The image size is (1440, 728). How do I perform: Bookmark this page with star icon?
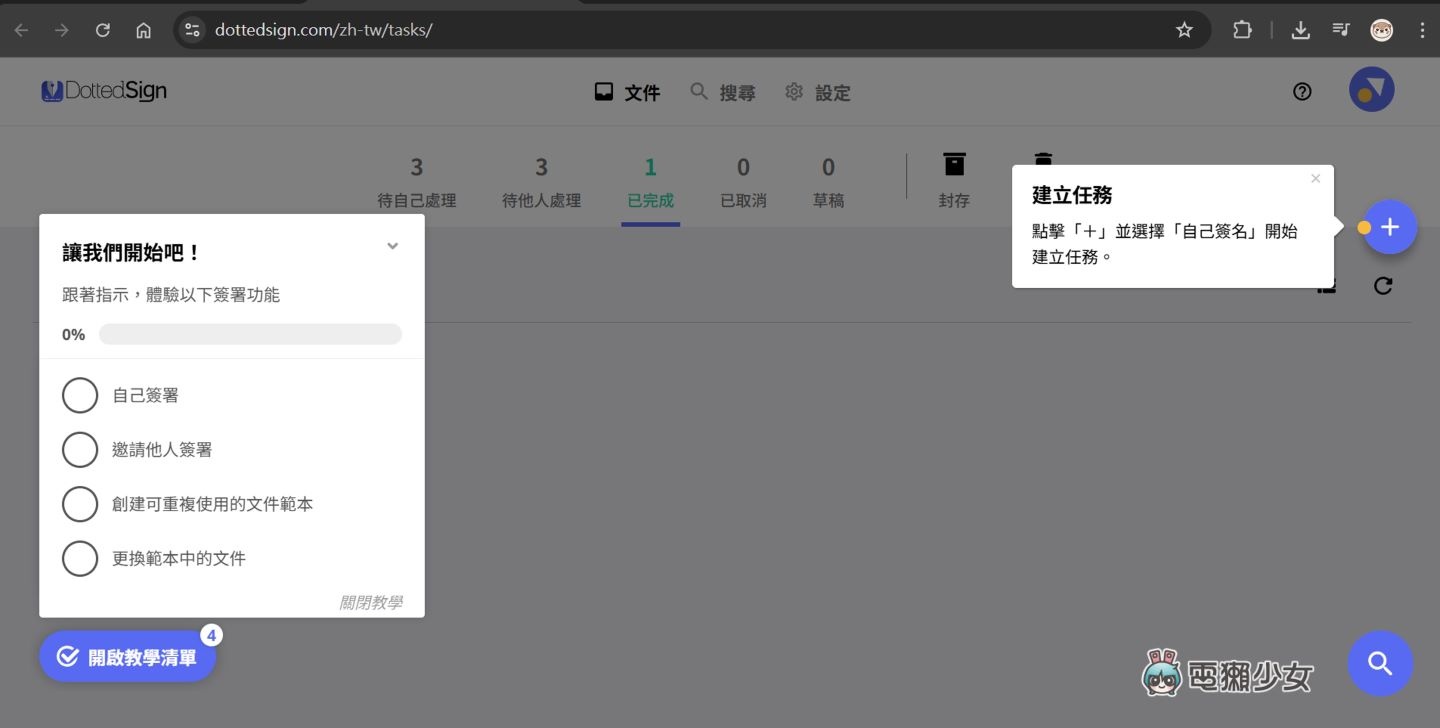[1184, 30]
